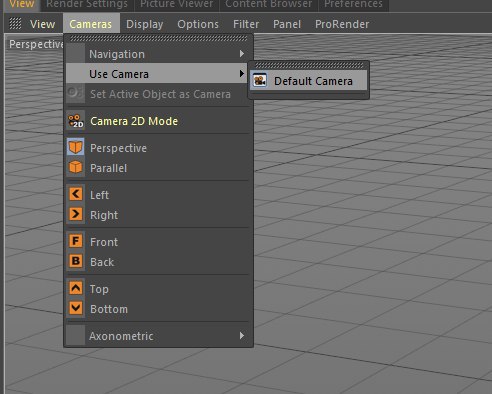The height and width of the screenshot is (394, 492).
Task: Open the Display menu
Action: click(x=145, y=24)
